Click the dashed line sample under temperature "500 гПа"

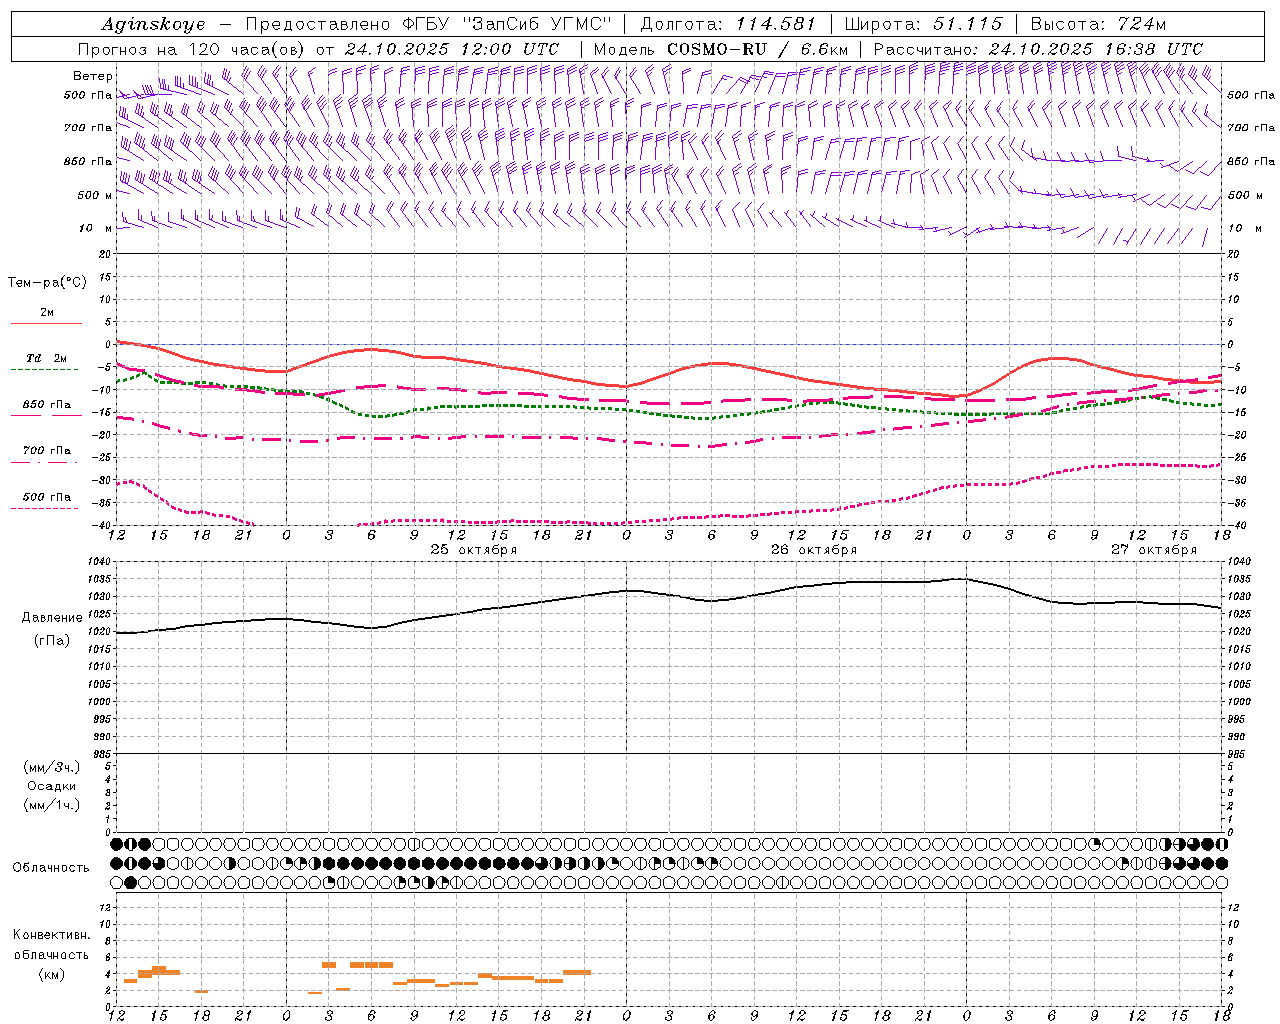[46, 508]
